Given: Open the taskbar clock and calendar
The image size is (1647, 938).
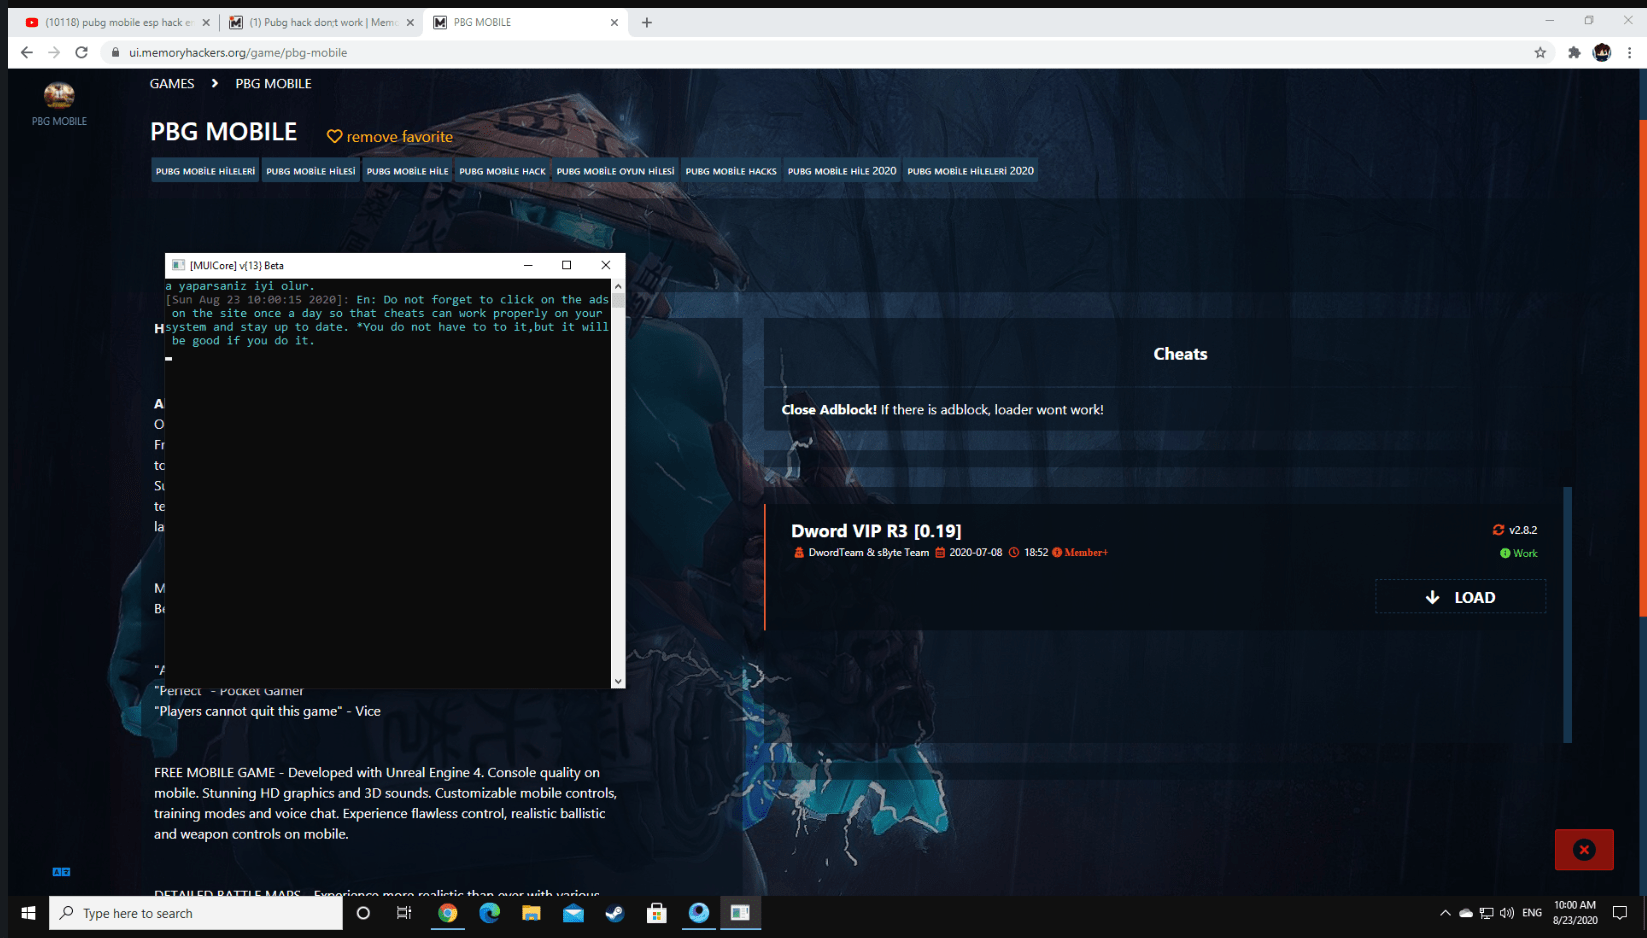Looking at the screenshot, I should point(1575,913).
